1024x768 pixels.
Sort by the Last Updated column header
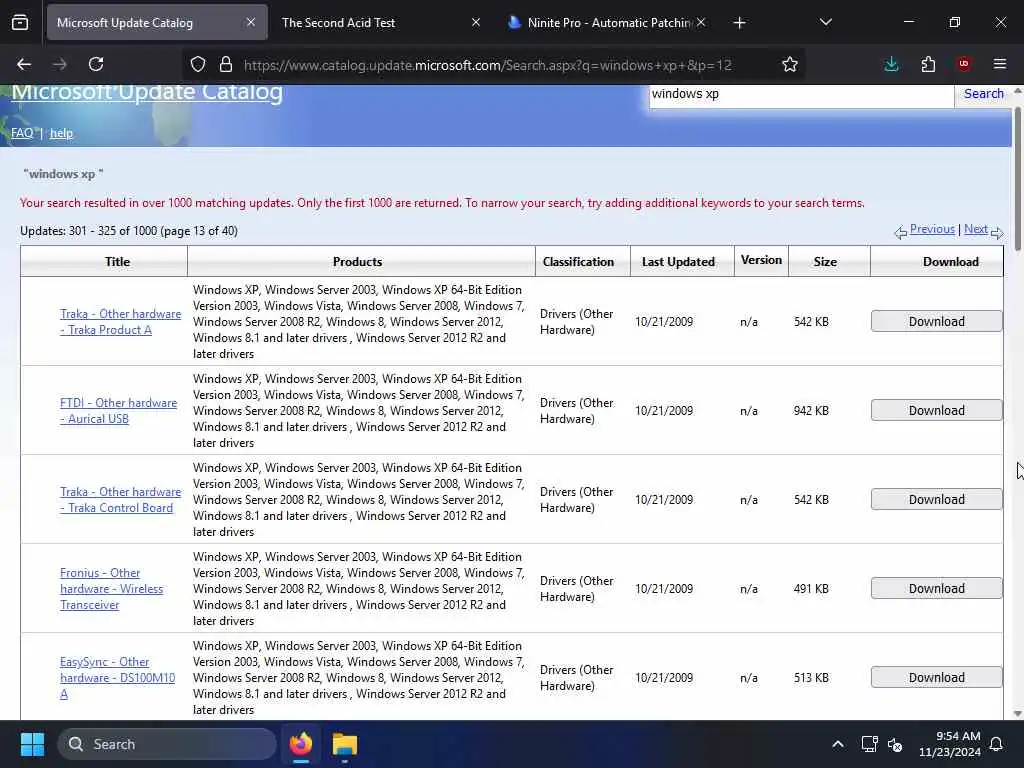click(x=678, y=262)
